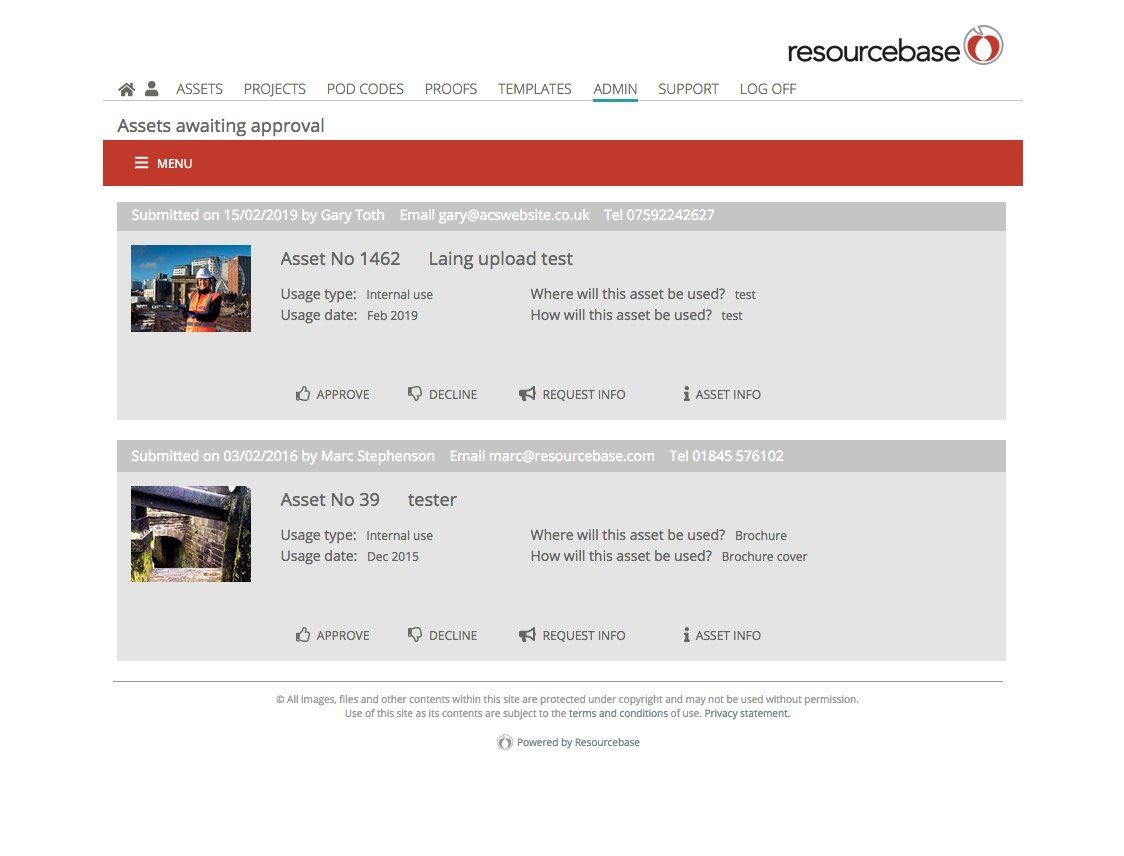The image size is (1124, 856).
Task: Approve Asset No 1462 thumbs-up icon
Action: tap(303, 394)
